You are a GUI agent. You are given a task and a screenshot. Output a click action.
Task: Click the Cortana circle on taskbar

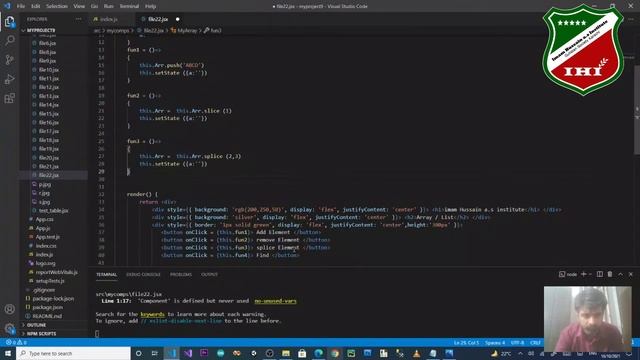(138, 353)
